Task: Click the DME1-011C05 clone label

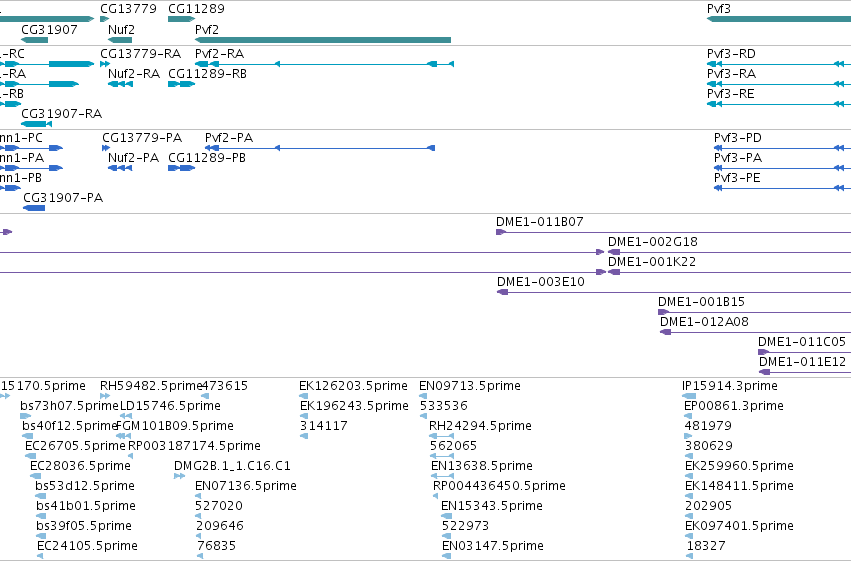Action: click(x=802, y=342)
